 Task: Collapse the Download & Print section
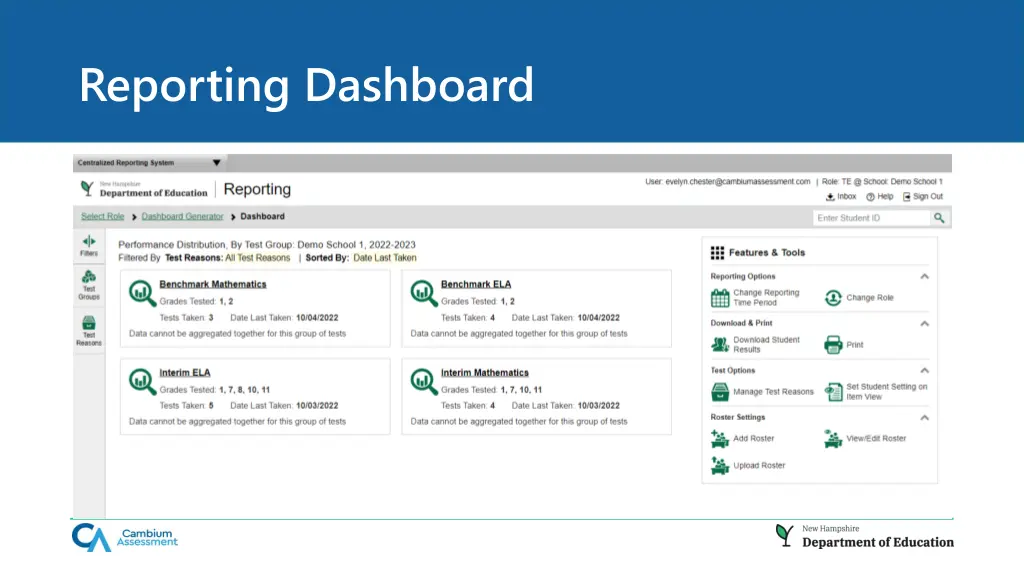[924, 323]
